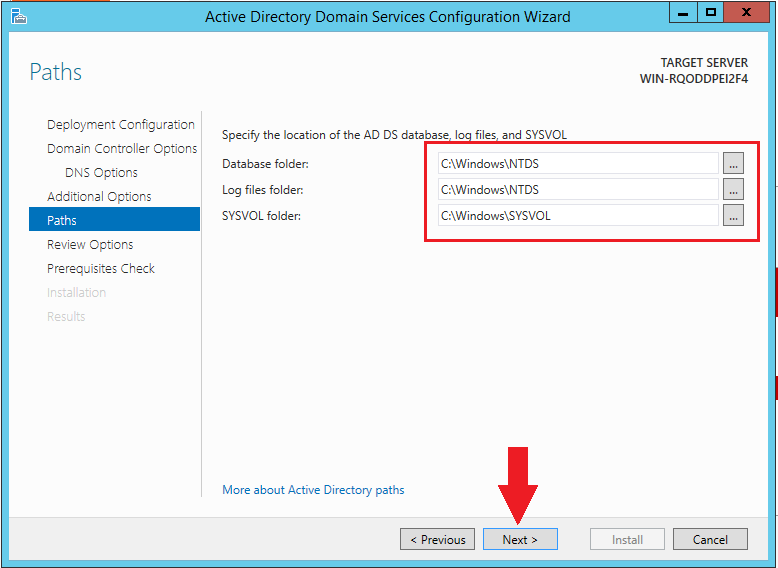Maximize the configuration wizard window

click(711, 13)
